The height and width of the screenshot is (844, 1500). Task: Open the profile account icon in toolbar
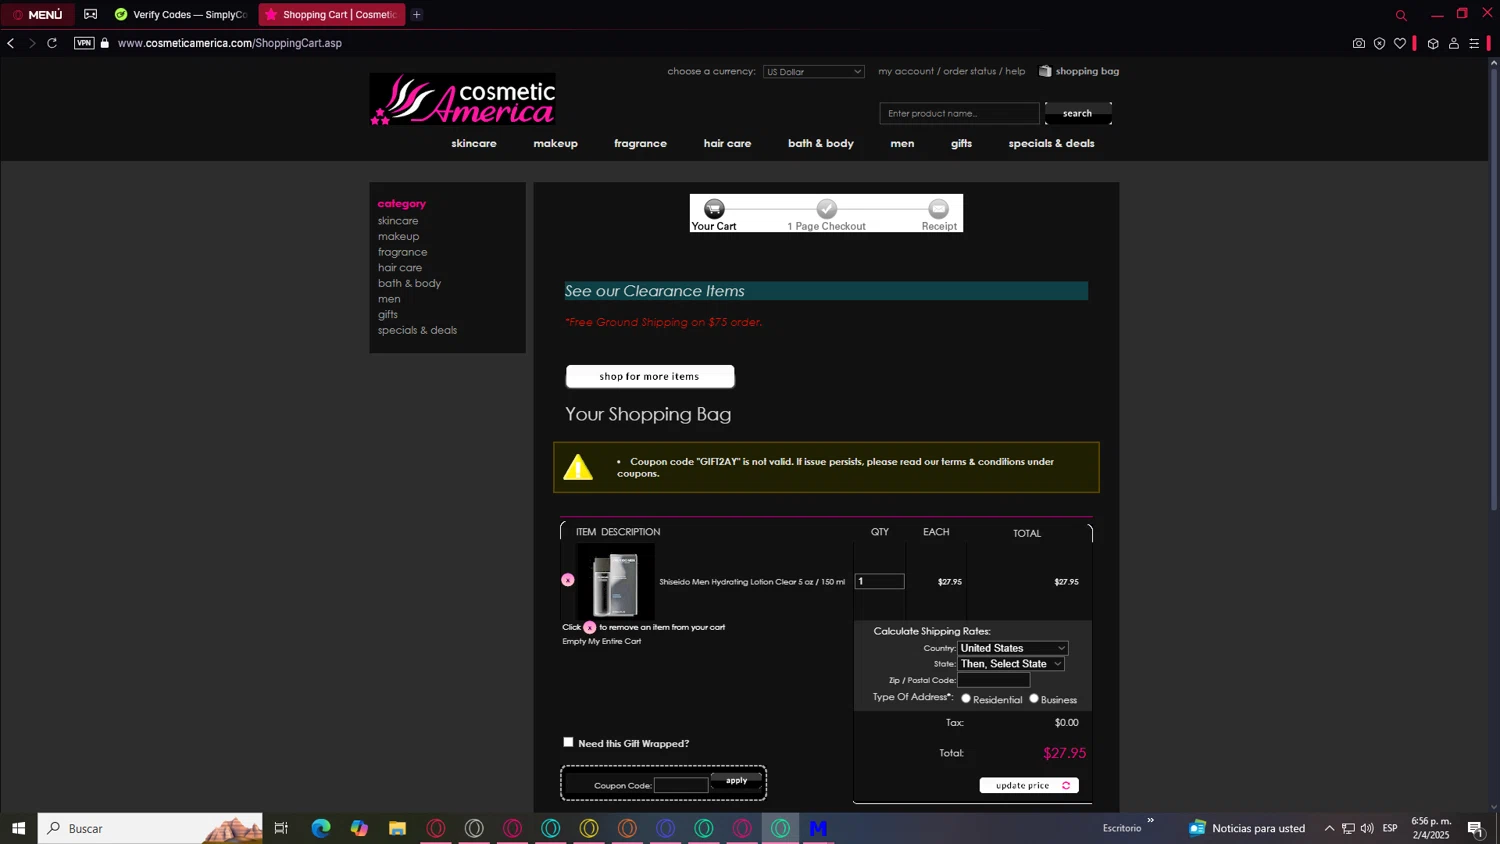click(1454, 43)
